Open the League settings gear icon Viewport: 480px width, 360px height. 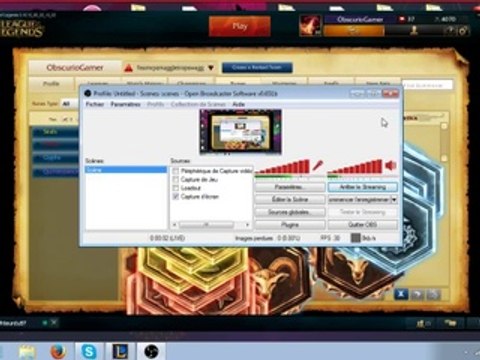(x=463, y=31)
